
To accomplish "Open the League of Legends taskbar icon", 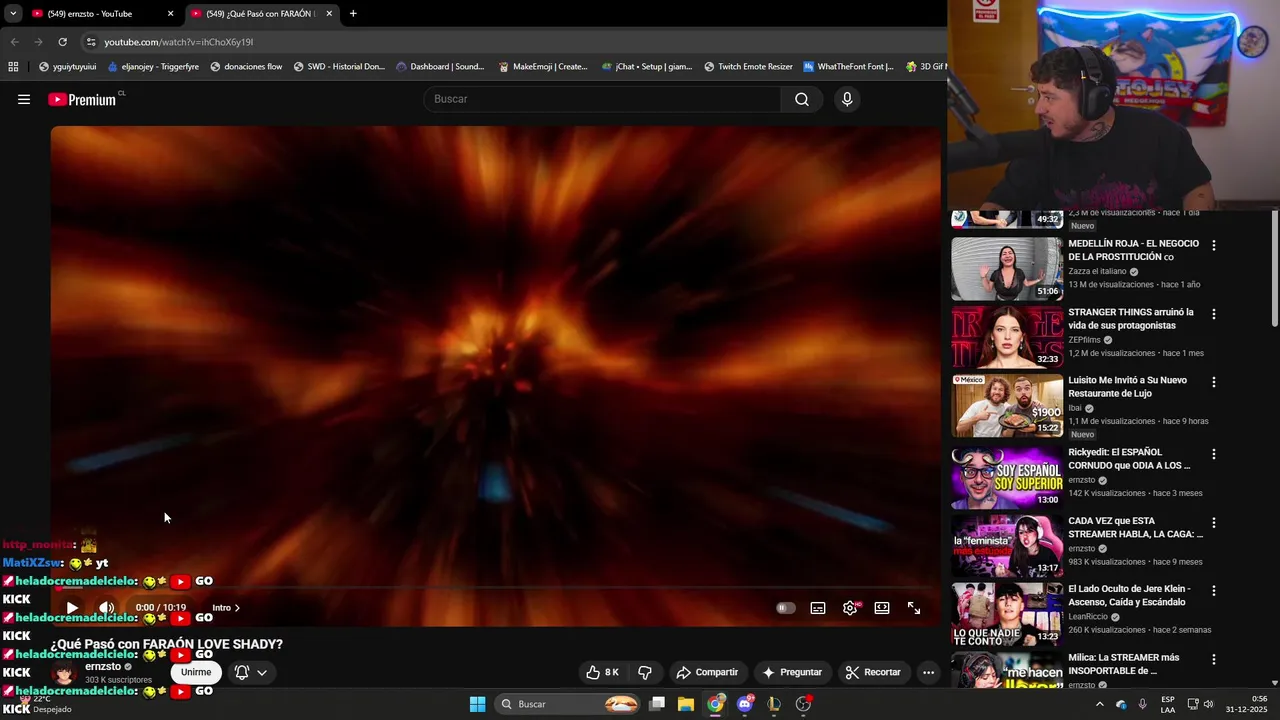I will (x=774, y=704).
